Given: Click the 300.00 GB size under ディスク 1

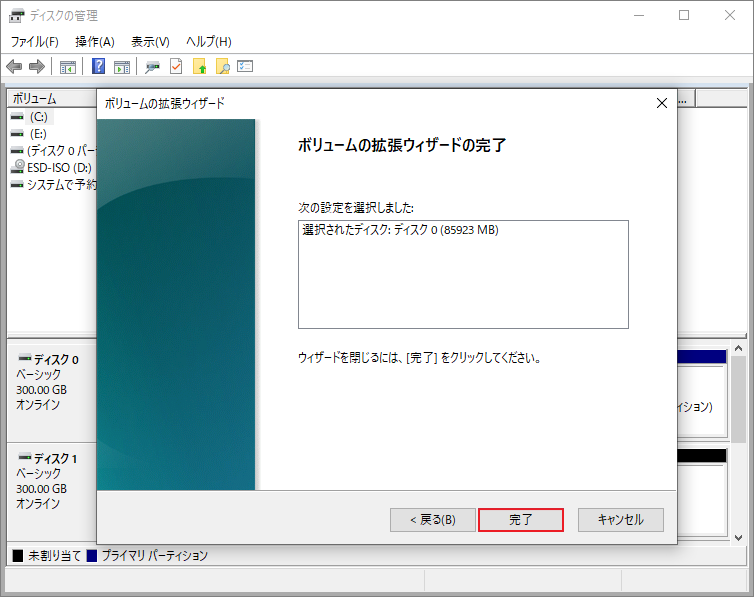Looking at the screenshot, I should tap(41, 489).
